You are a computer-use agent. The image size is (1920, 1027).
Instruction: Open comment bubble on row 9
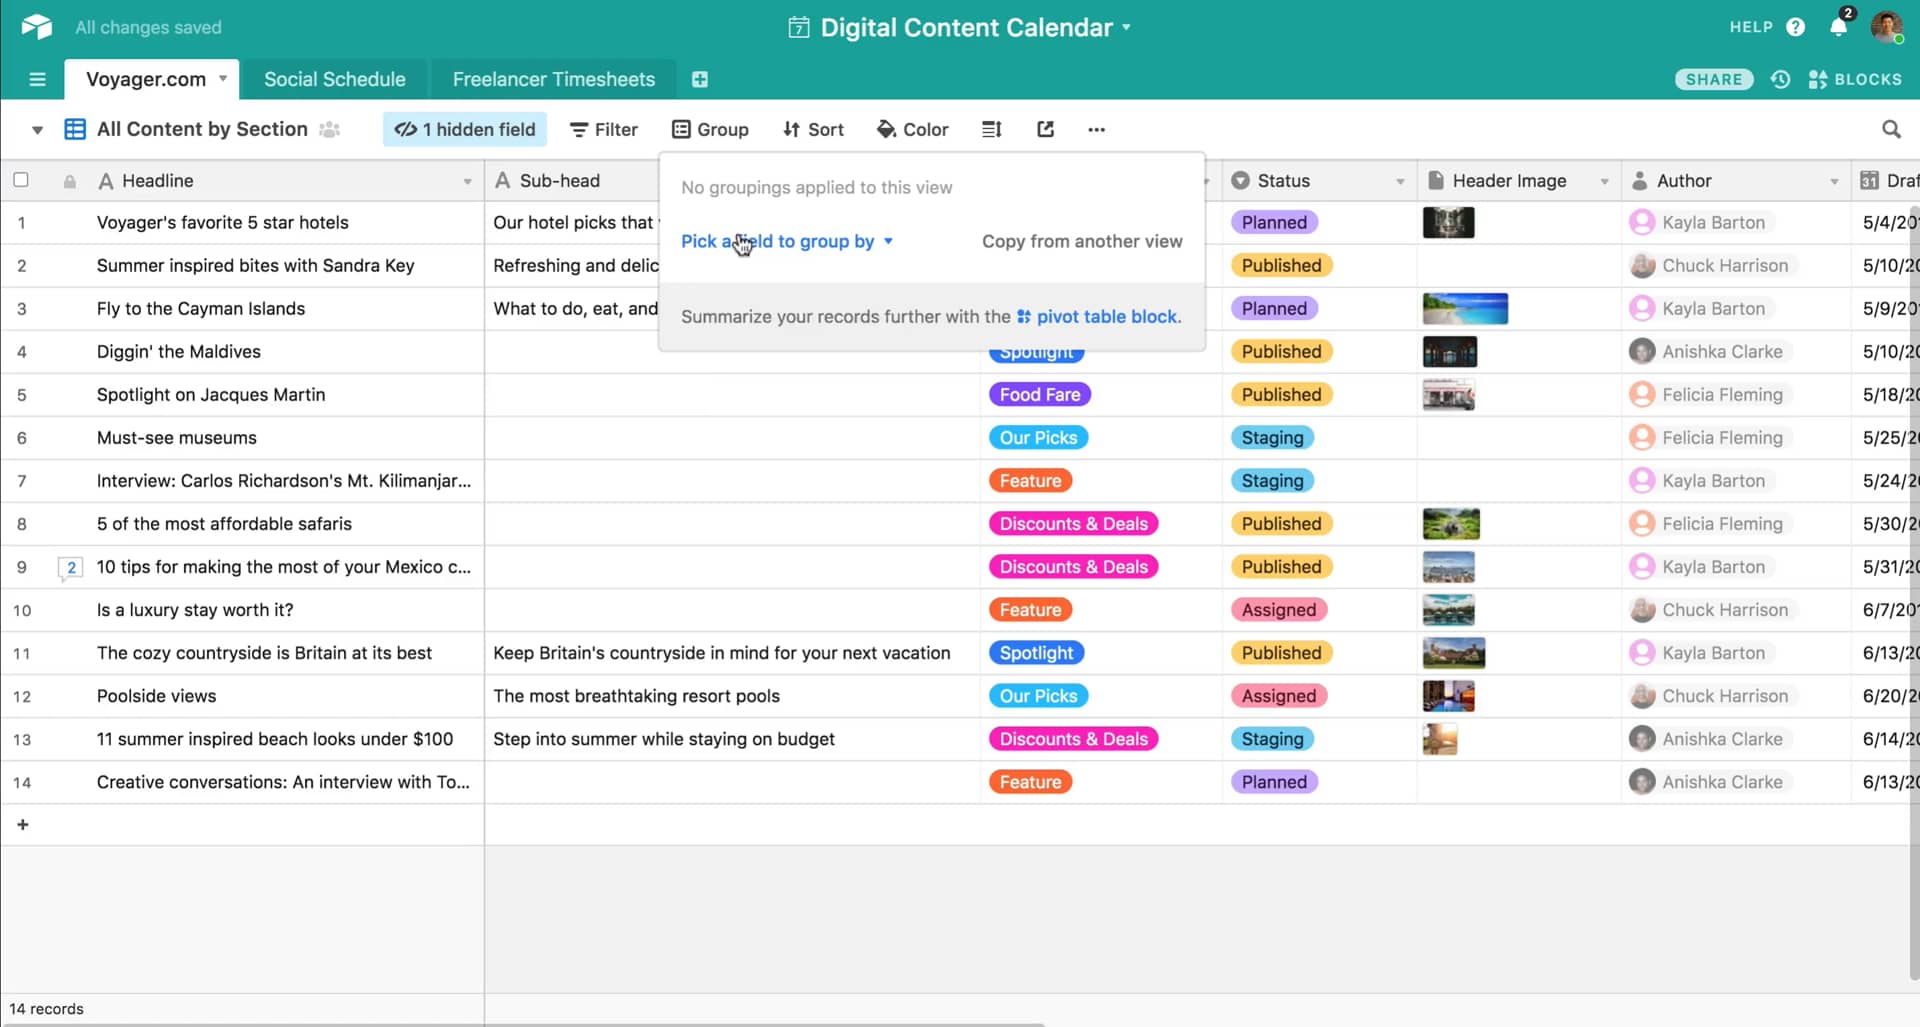tap(71, 567)
